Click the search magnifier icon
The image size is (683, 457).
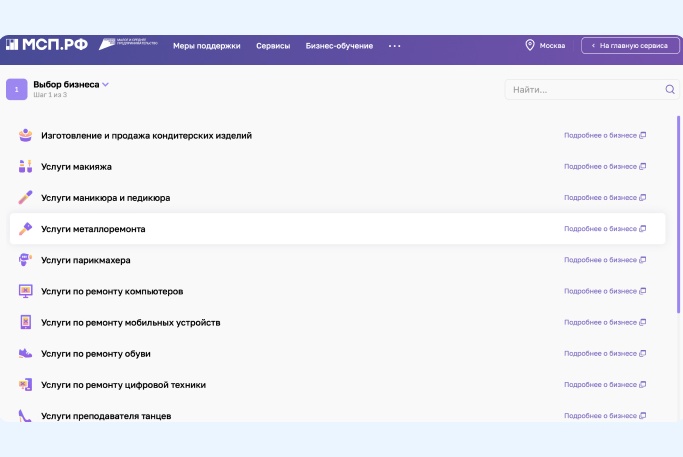670,90
